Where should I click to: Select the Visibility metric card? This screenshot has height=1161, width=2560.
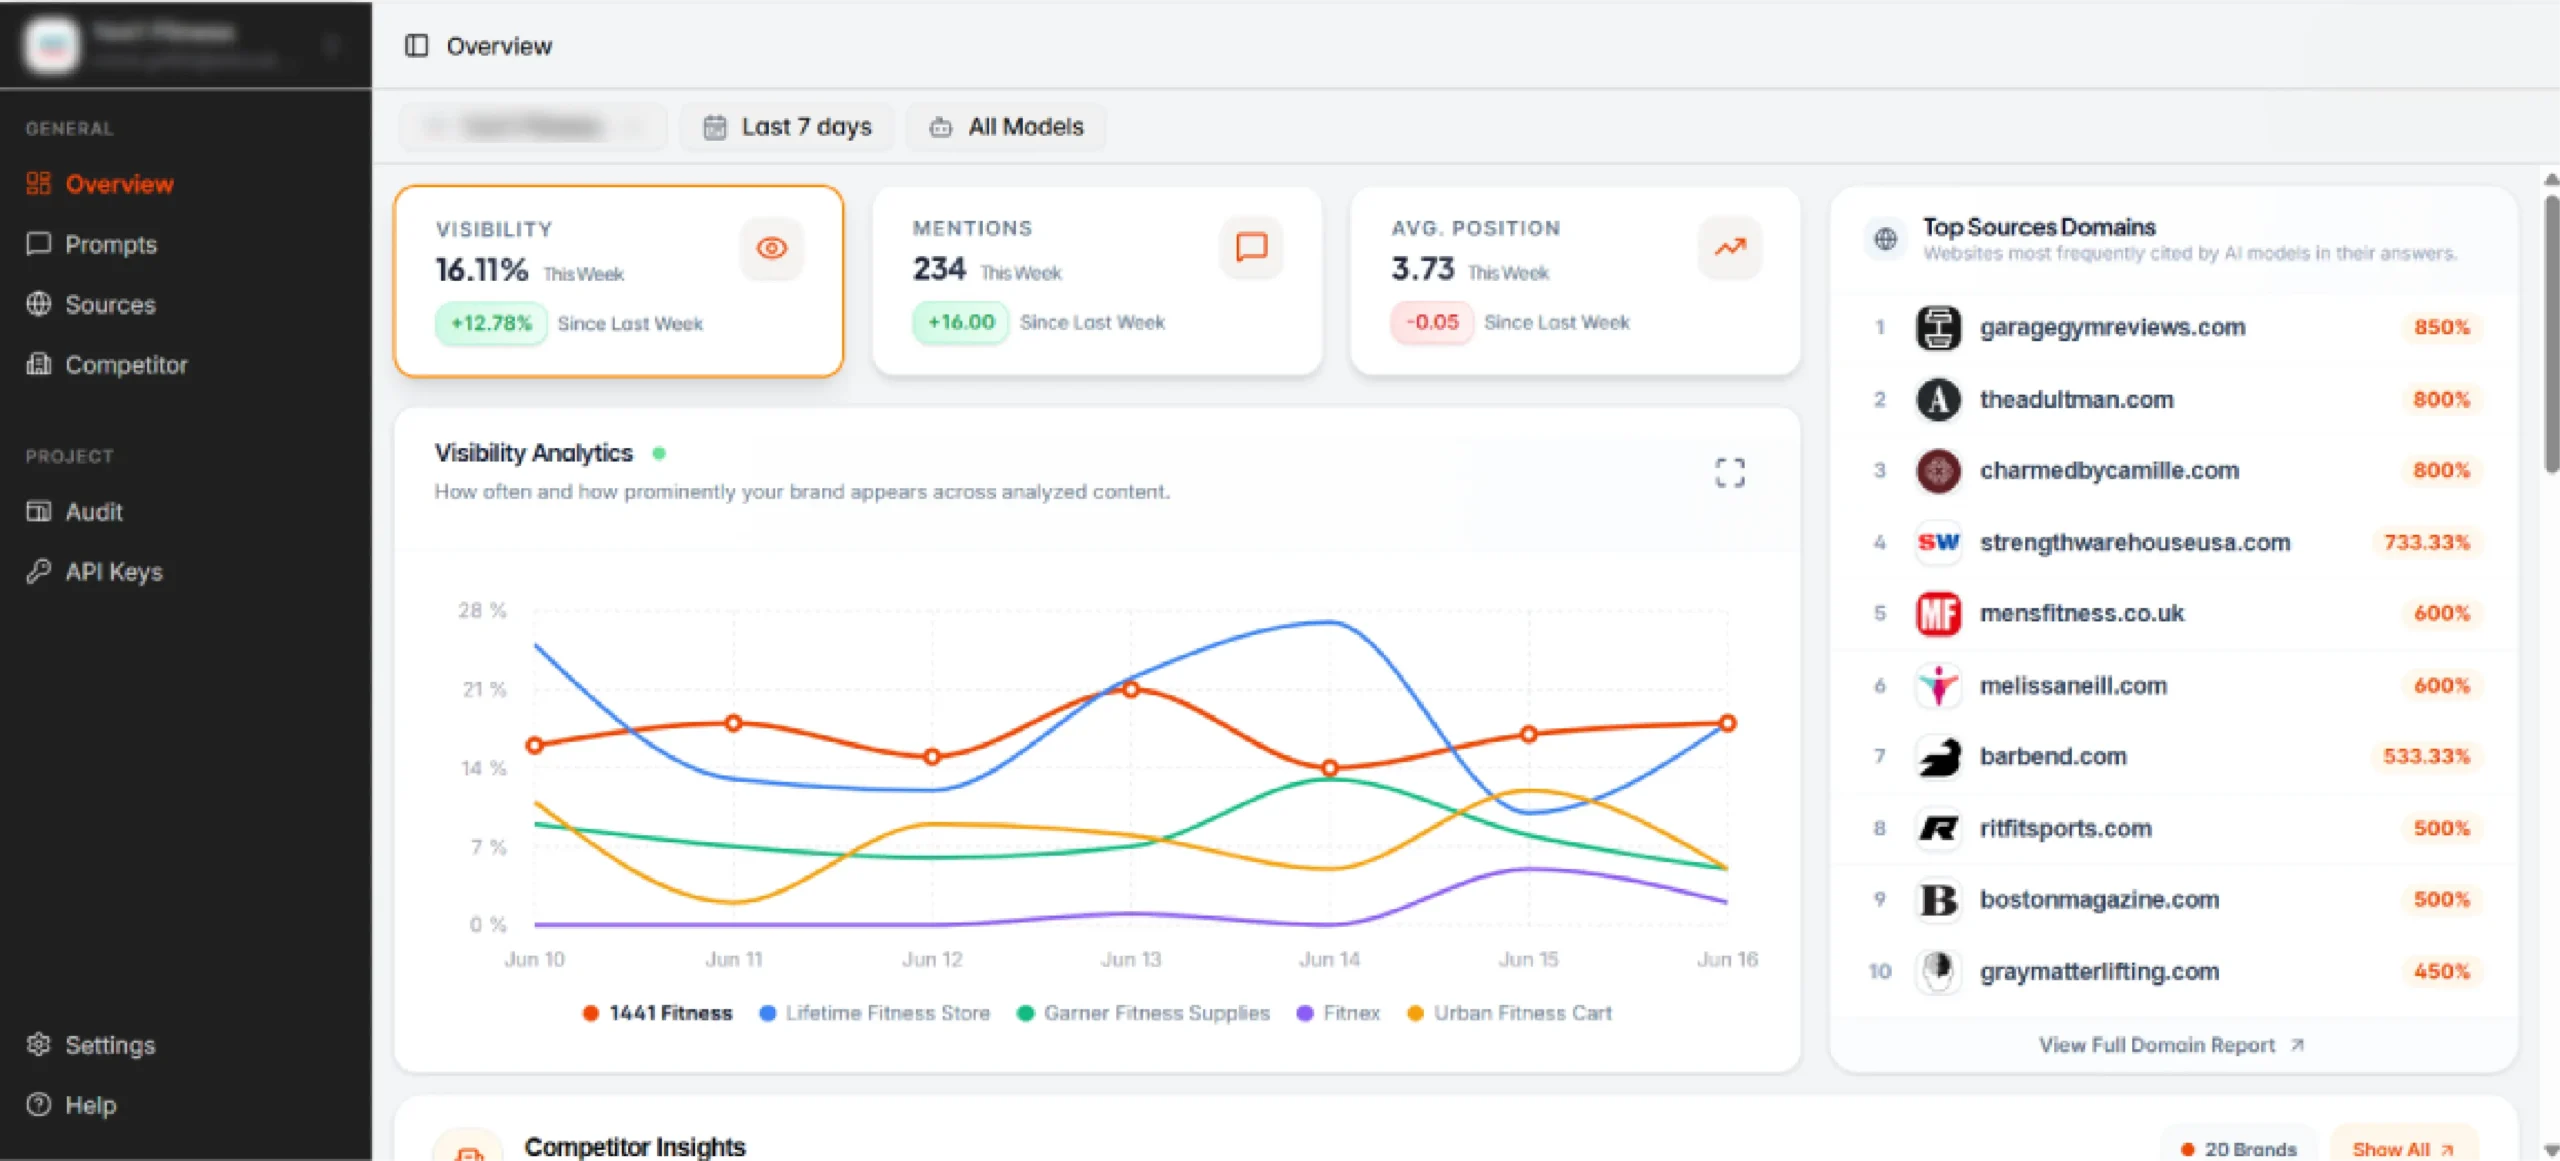point(619,281)
